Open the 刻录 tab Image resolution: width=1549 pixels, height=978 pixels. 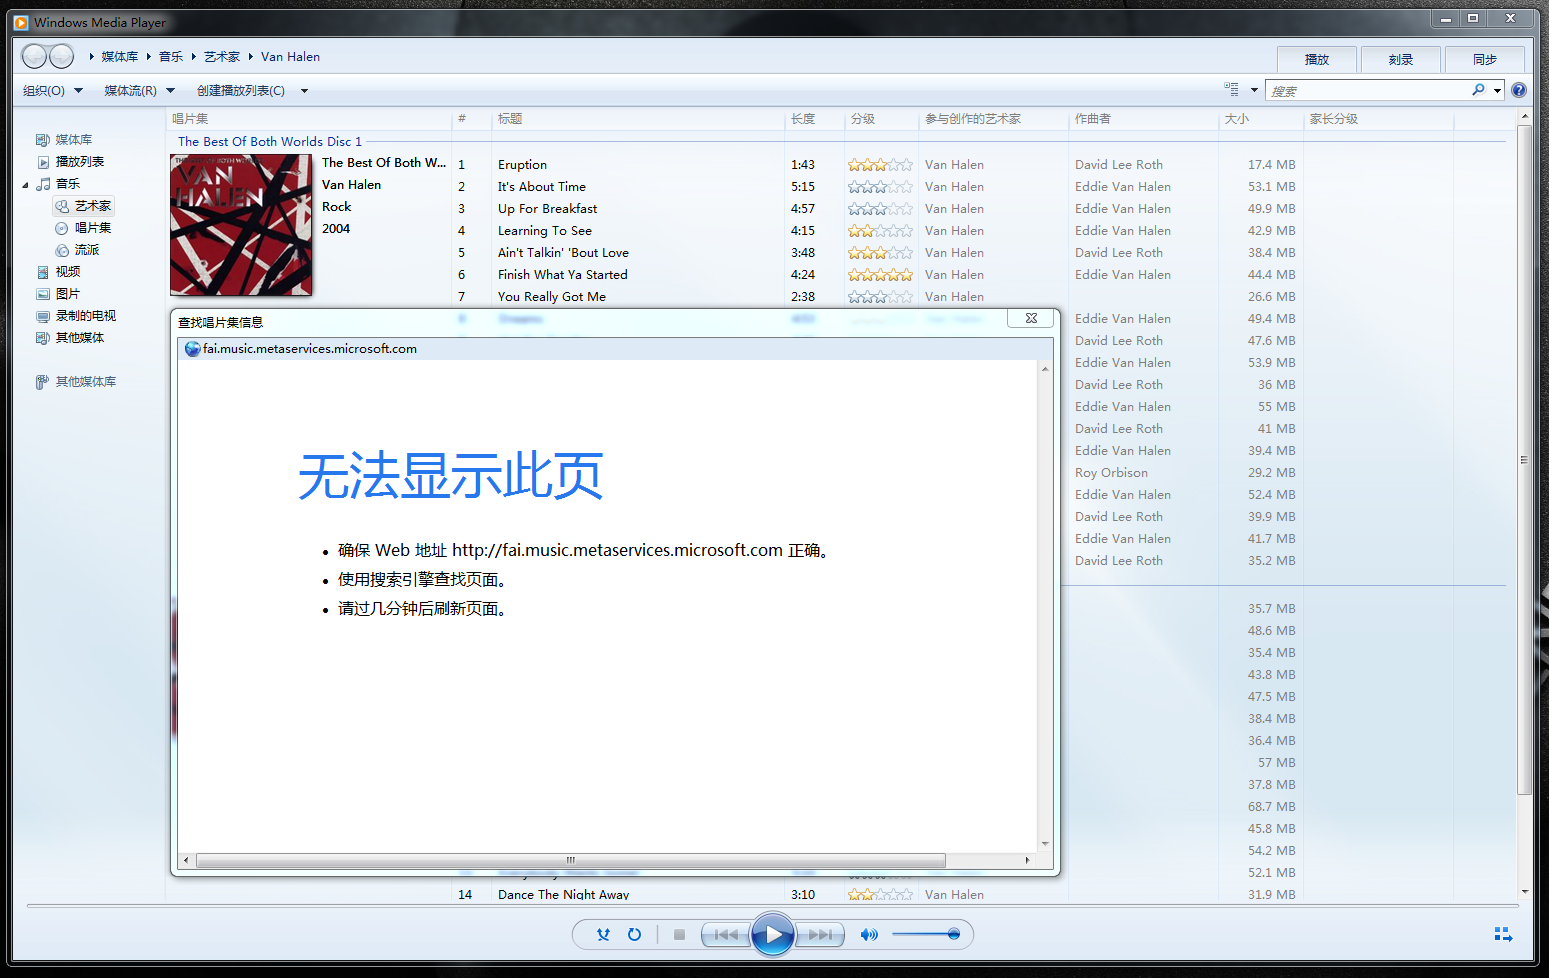[1401, 59]
